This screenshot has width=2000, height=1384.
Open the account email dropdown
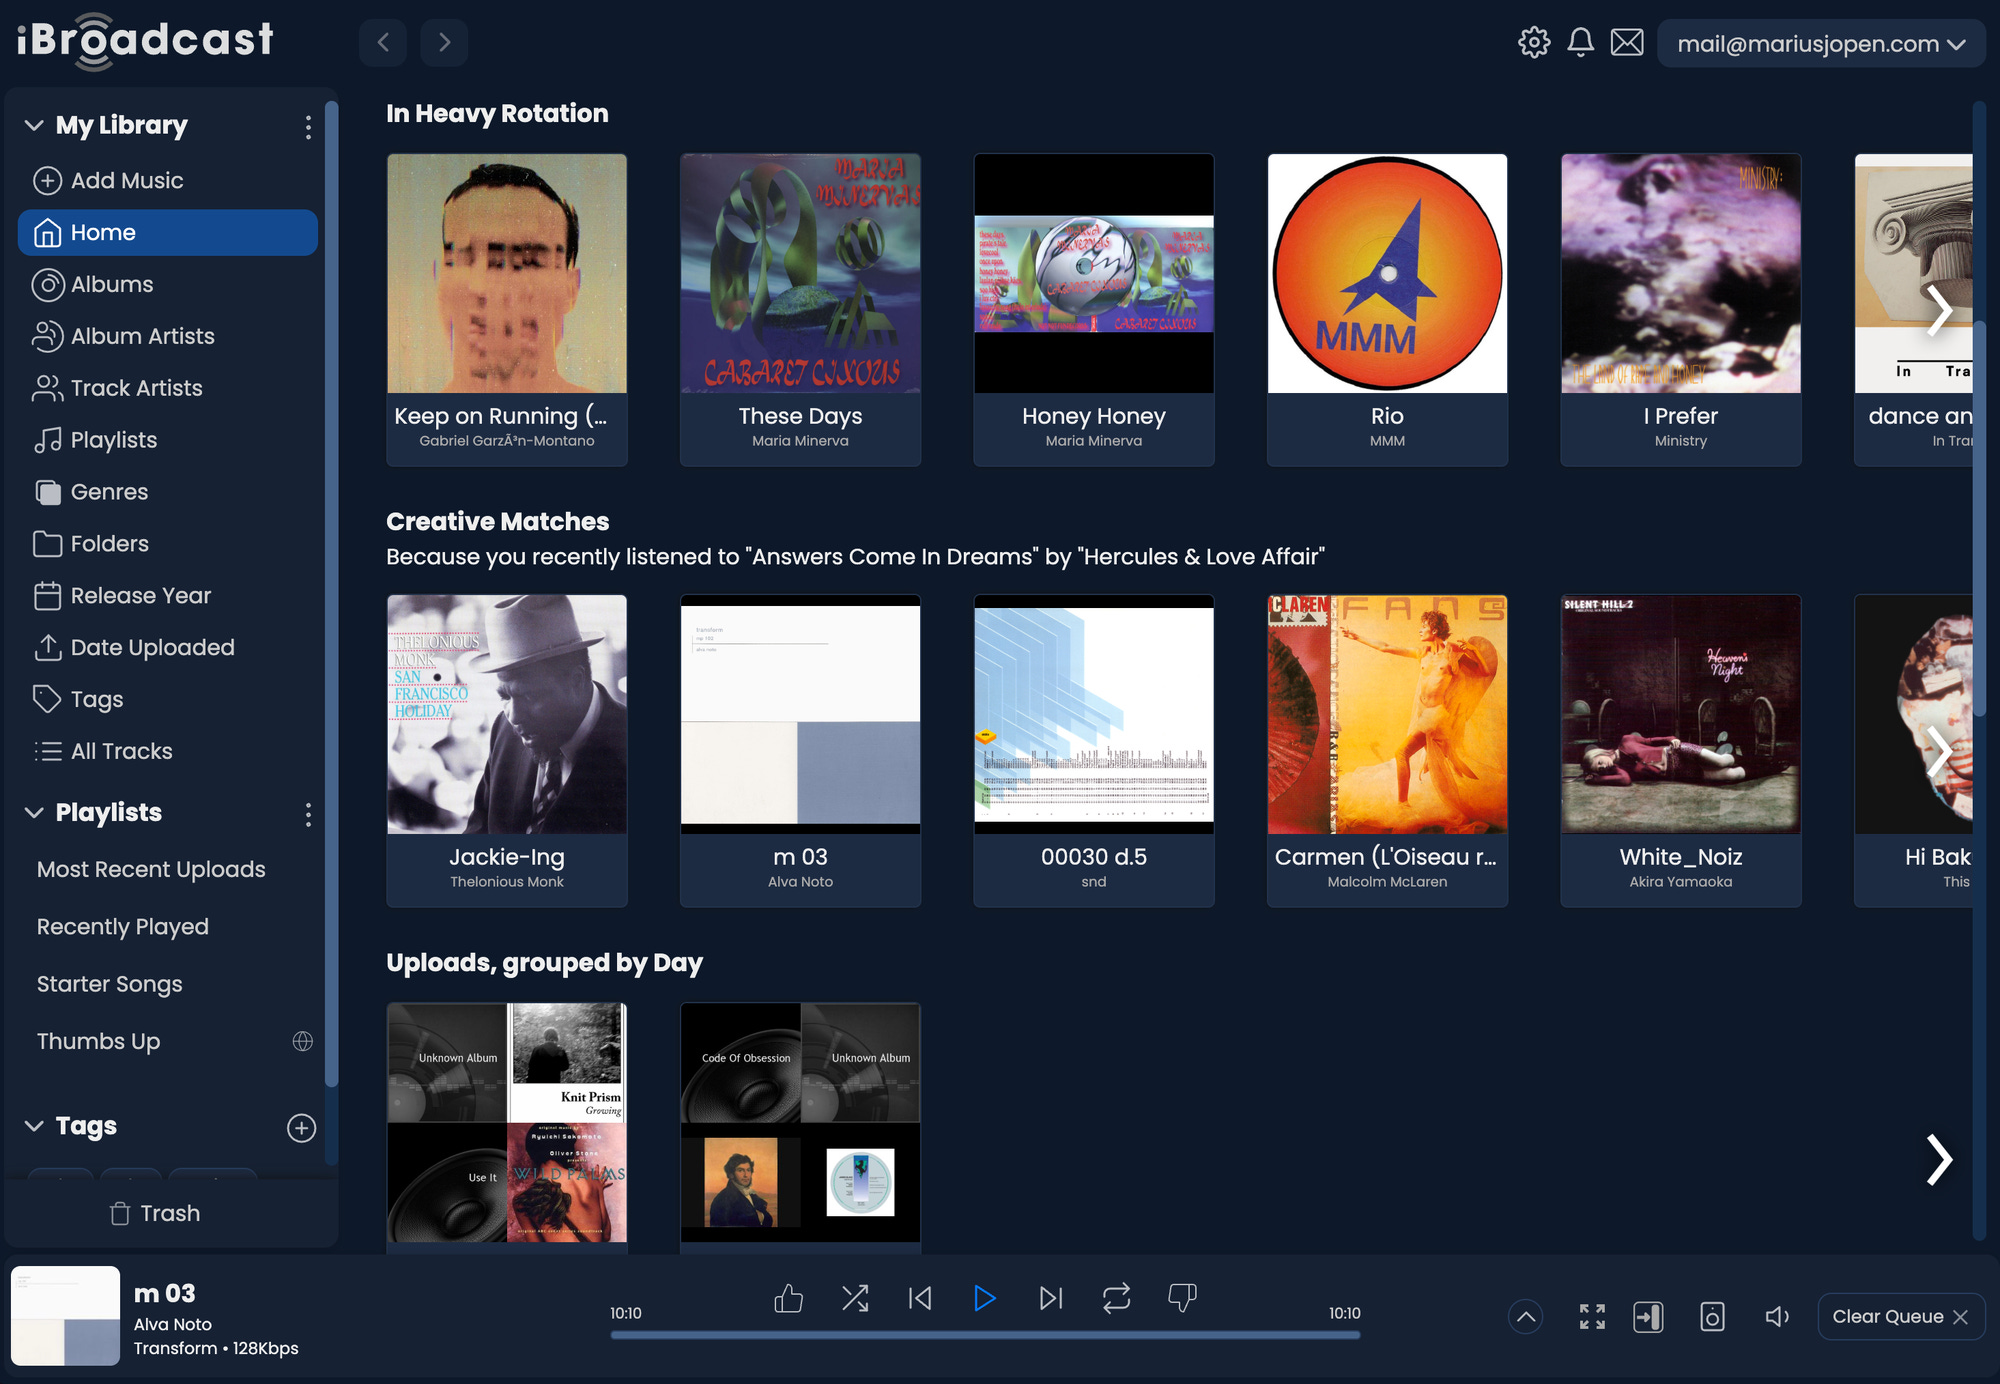click(x=1820, y=44)
